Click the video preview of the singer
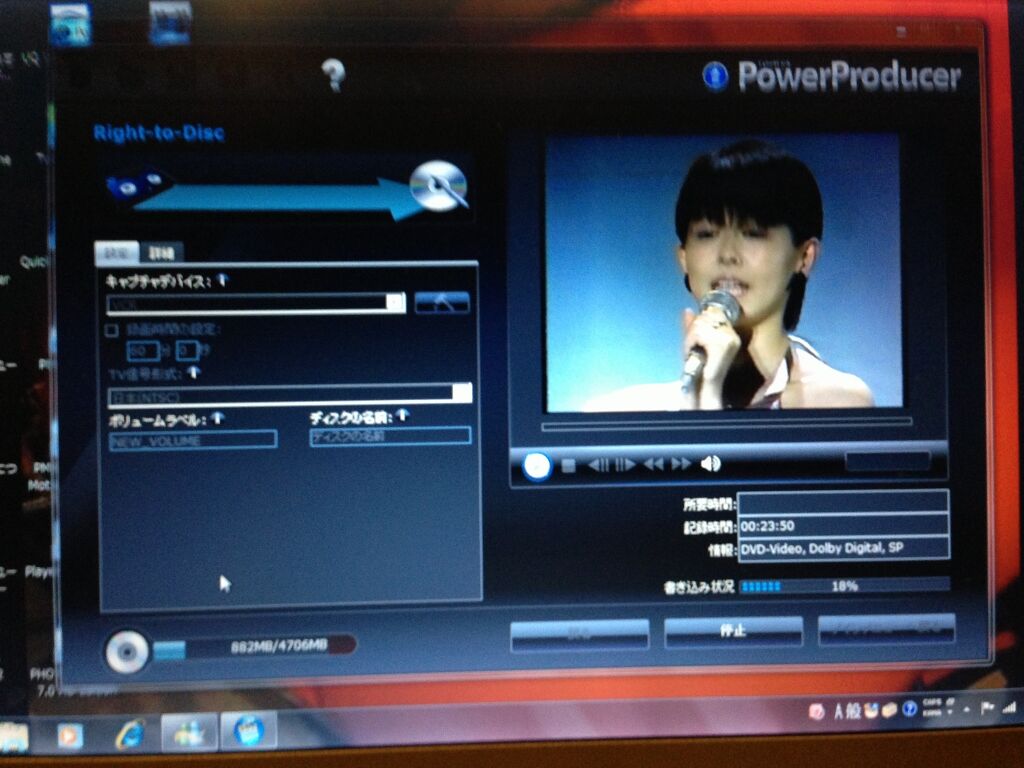The height and width of the screenshot is (768, 1024). (724, 274)
